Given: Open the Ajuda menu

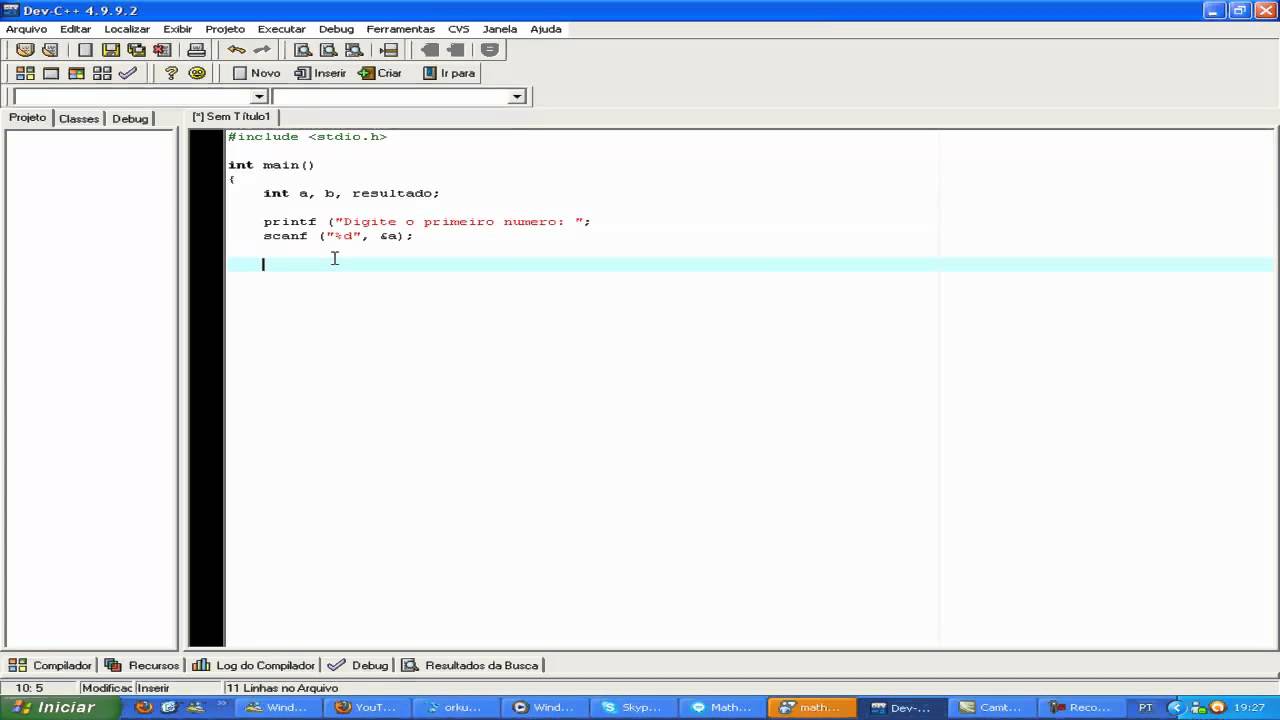Looking at the screenshot, I should click(x=546, y=29).
